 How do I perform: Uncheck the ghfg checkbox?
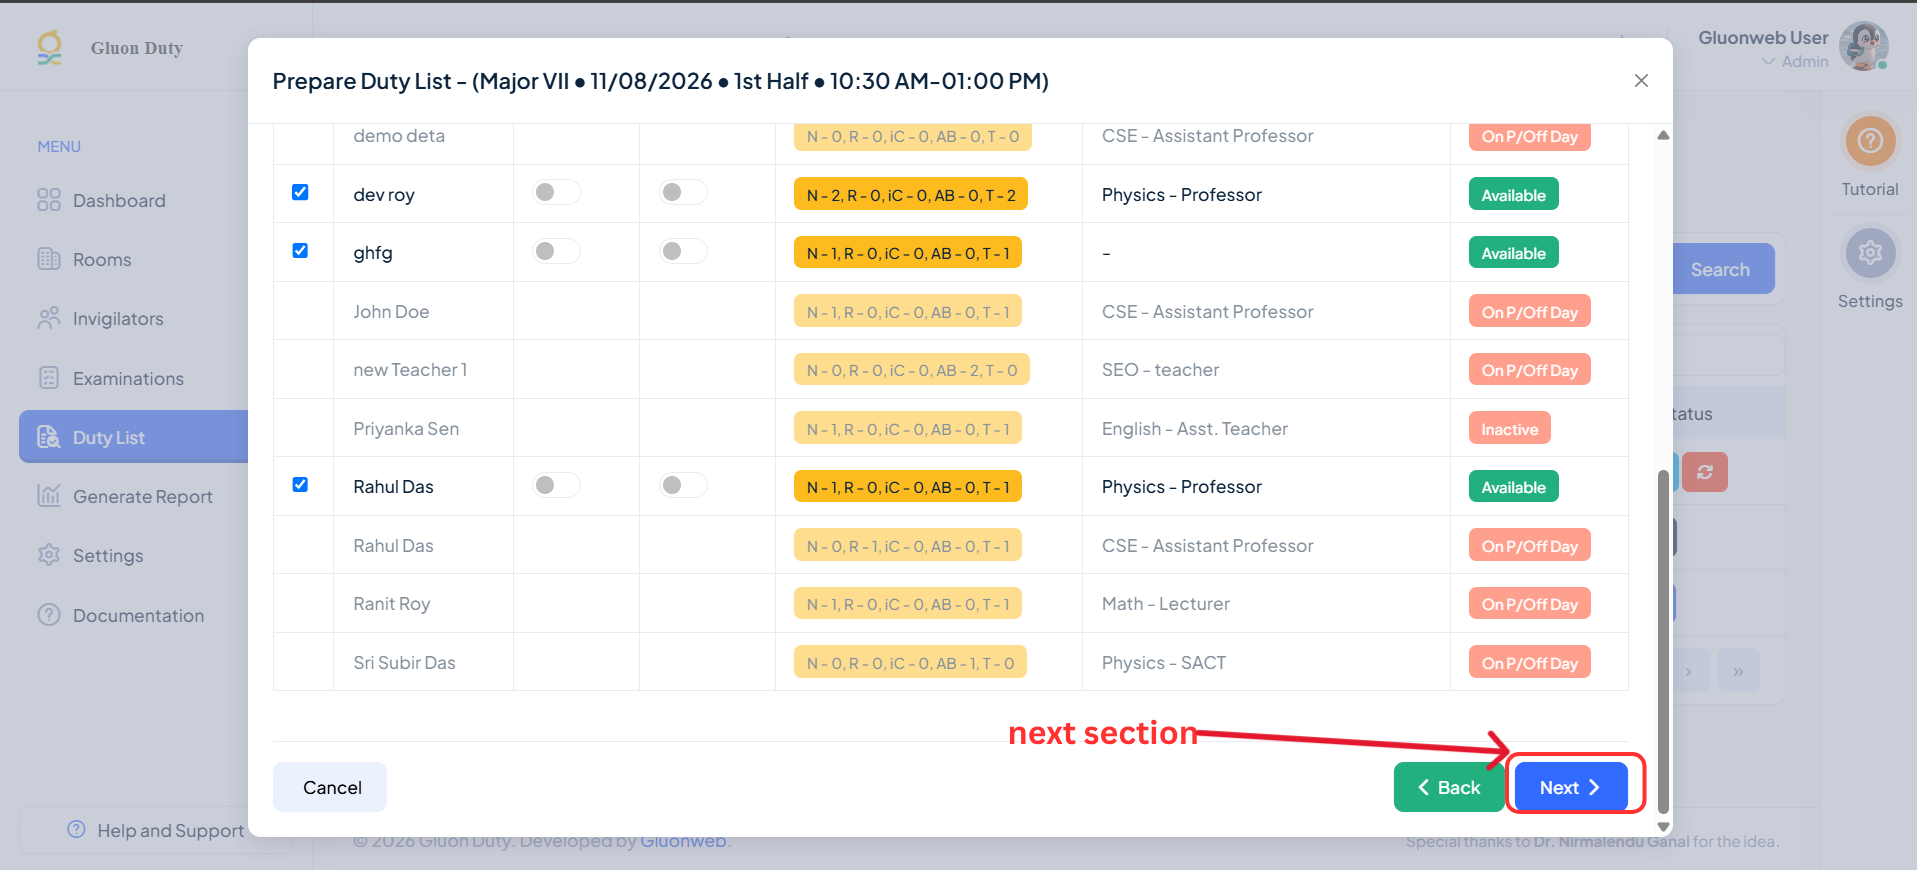point(300,251)
